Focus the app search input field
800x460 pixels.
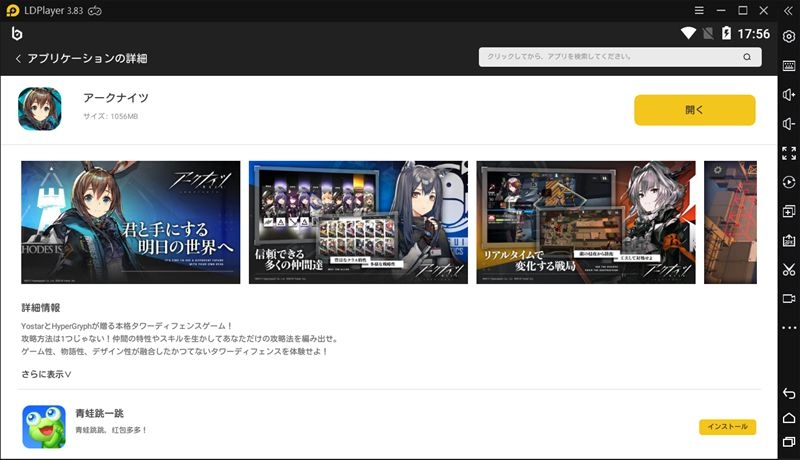click(x=620, y=57)
